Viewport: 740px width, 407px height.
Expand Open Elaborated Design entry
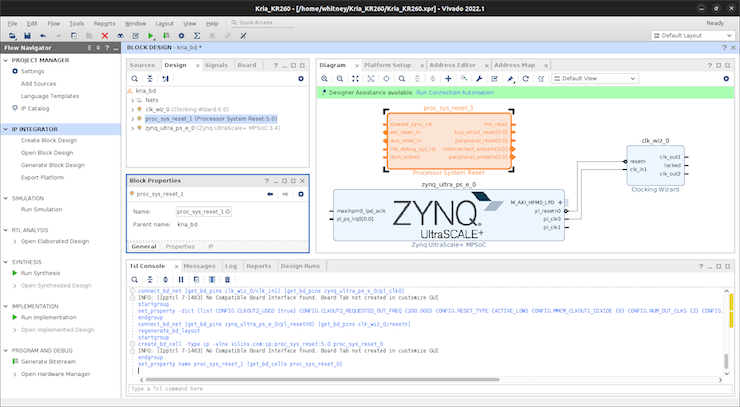15,242
